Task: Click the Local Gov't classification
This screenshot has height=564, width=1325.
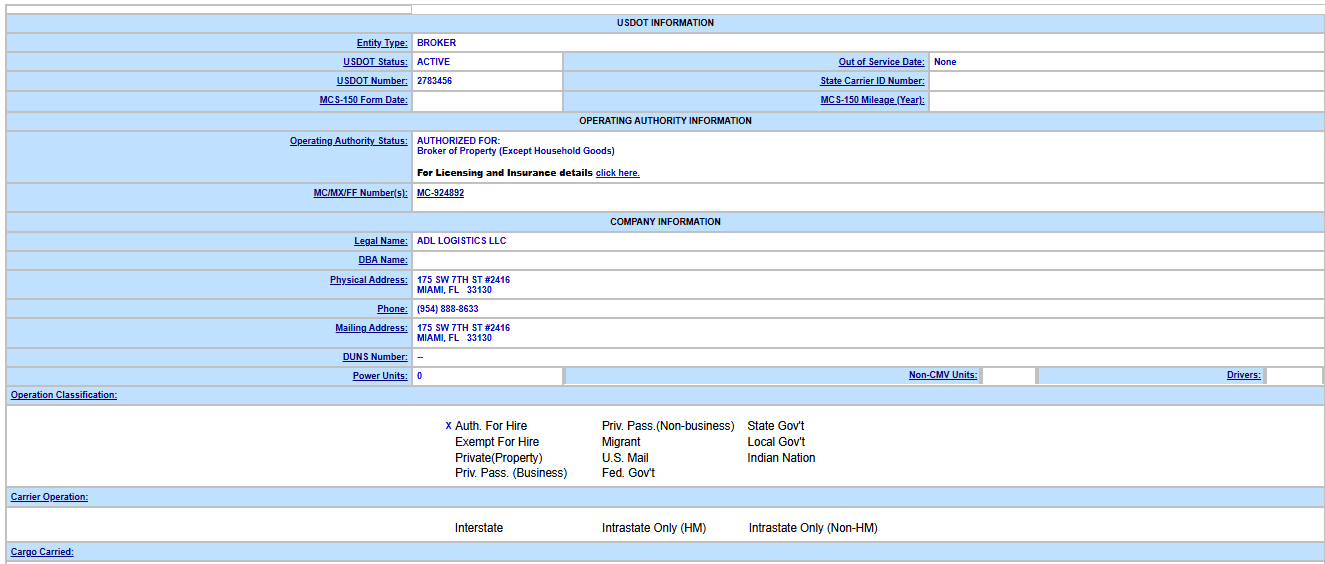Action: 776,442
